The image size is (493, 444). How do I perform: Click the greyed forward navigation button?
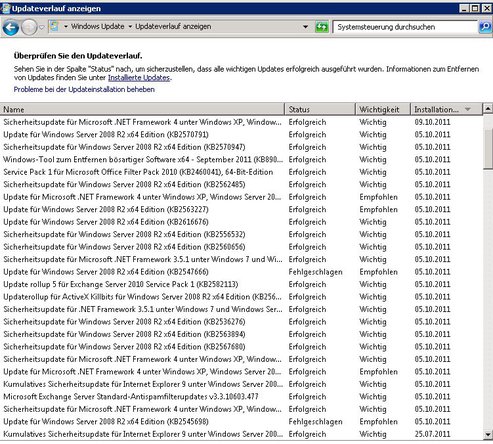[29, 27]
